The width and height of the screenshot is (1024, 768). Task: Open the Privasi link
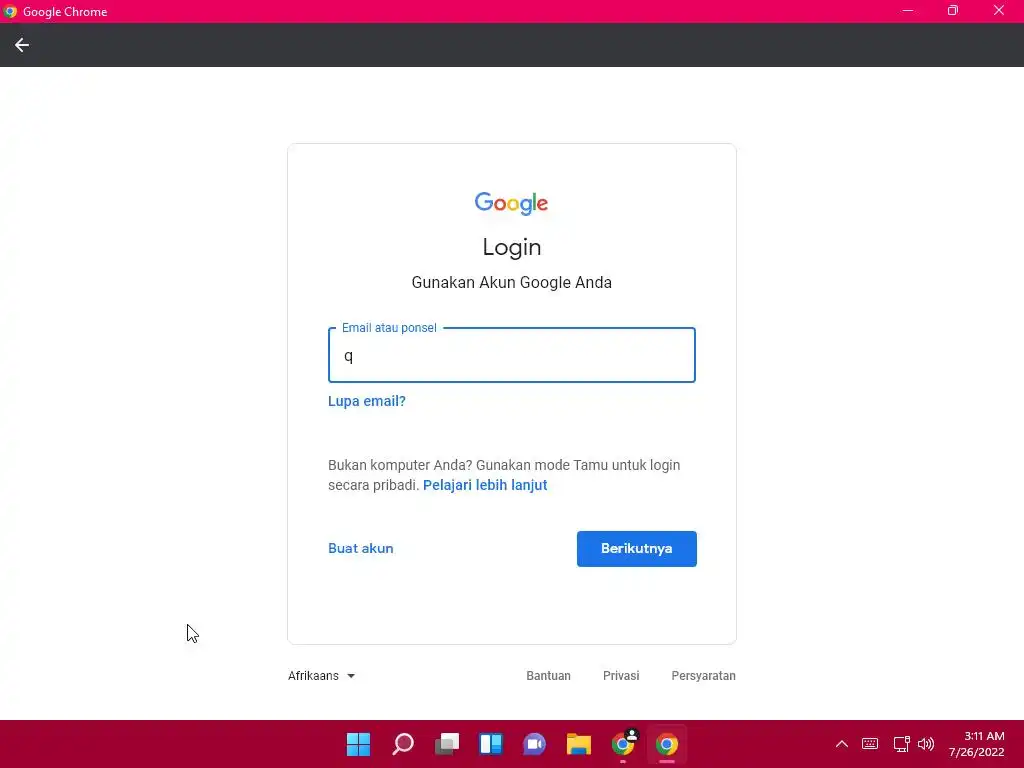click(x=621, y=676)
